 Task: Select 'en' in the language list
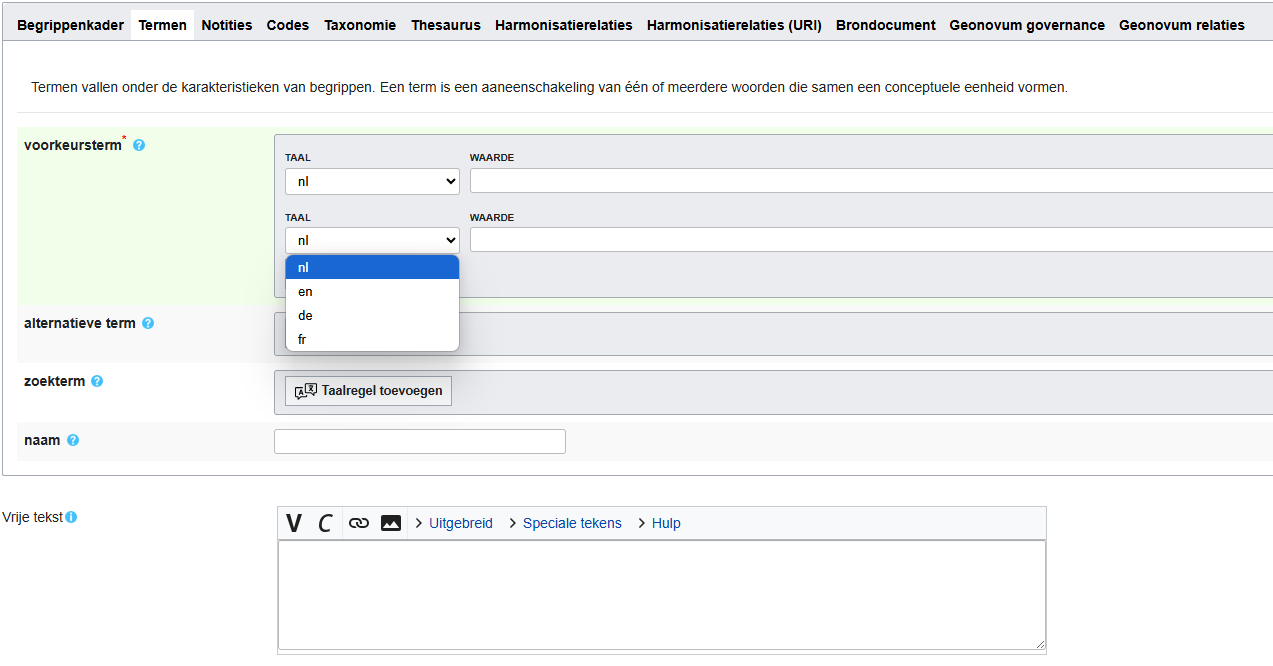[x=372, y=291]
